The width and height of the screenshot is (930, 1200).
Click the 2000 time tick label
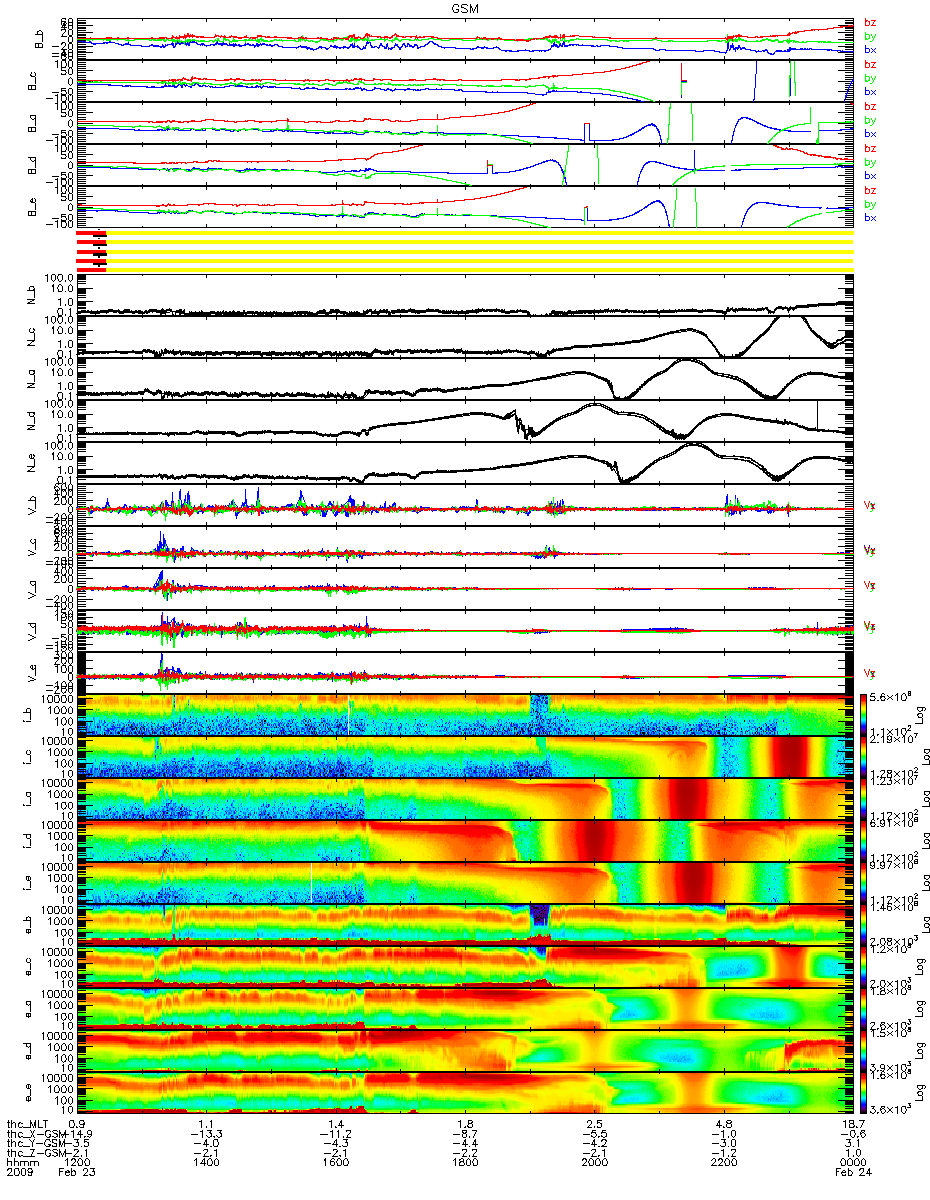click(594, 1164)
